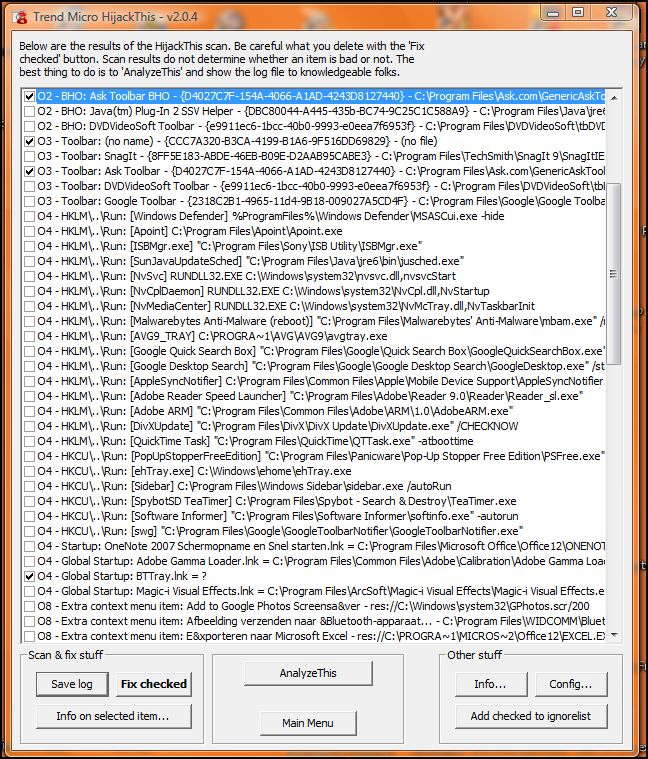Viewport: 648px width, 759px height.
Task: Select the Google Quick Search Box row
Action: point(321,351)
